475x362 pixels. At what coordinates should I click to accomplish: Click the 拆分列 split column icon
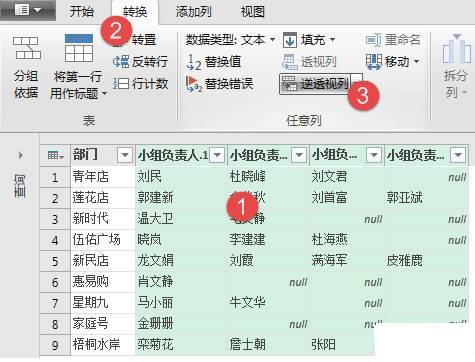pyautogui.click(x=456, y=49)
